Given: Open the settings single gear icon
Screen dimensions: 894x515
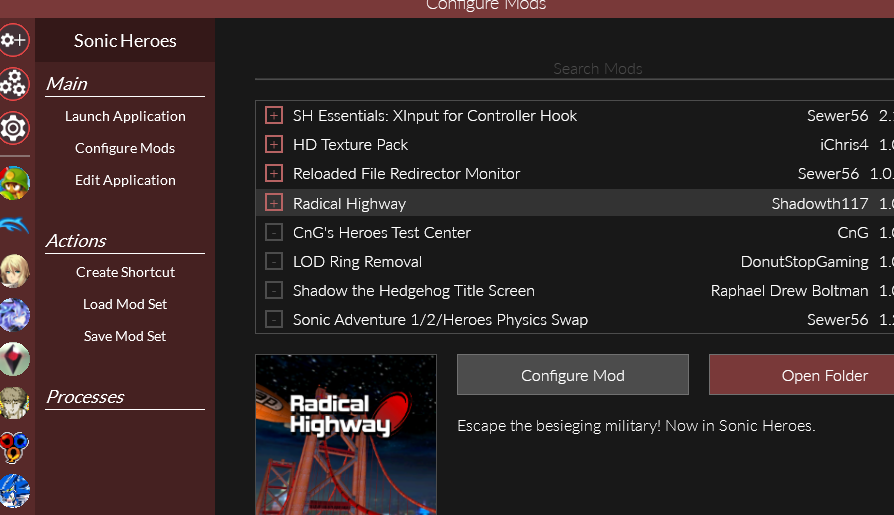Looking at the screenshot, I should [x=14, y=128].
